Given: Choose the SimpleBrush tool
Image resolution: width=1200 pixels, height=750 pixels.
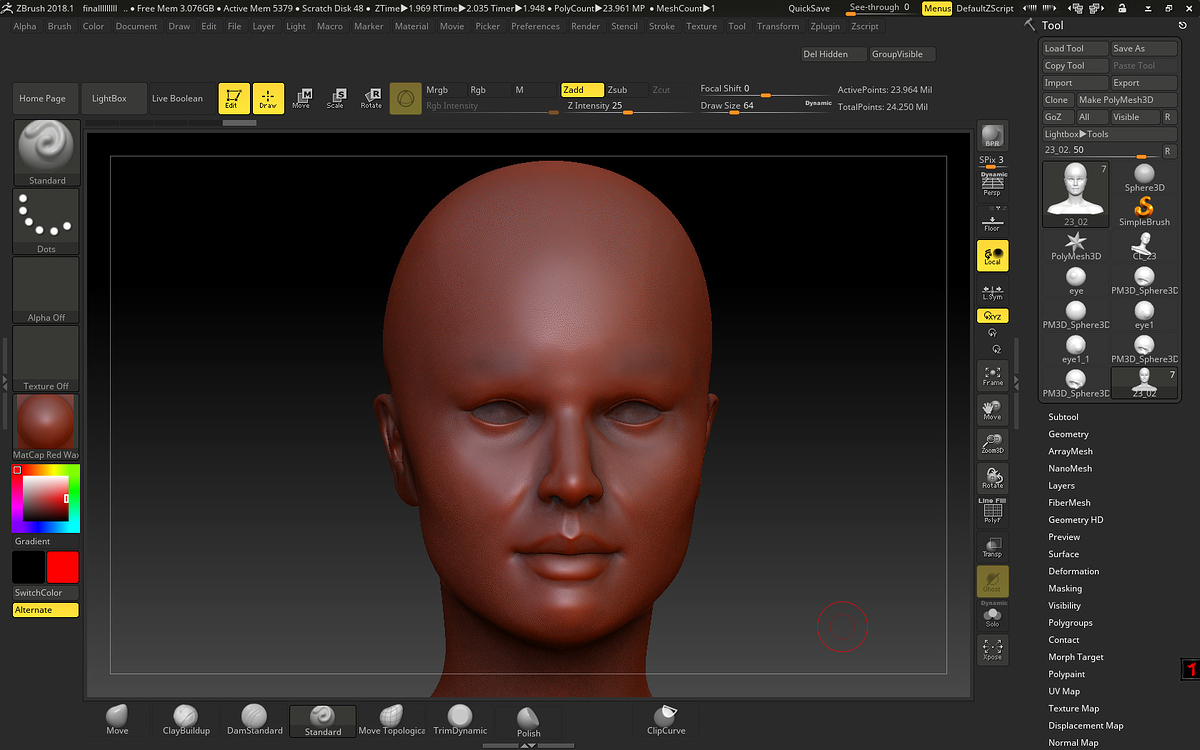Looking at the screenshot, I should coord(1144,212).
